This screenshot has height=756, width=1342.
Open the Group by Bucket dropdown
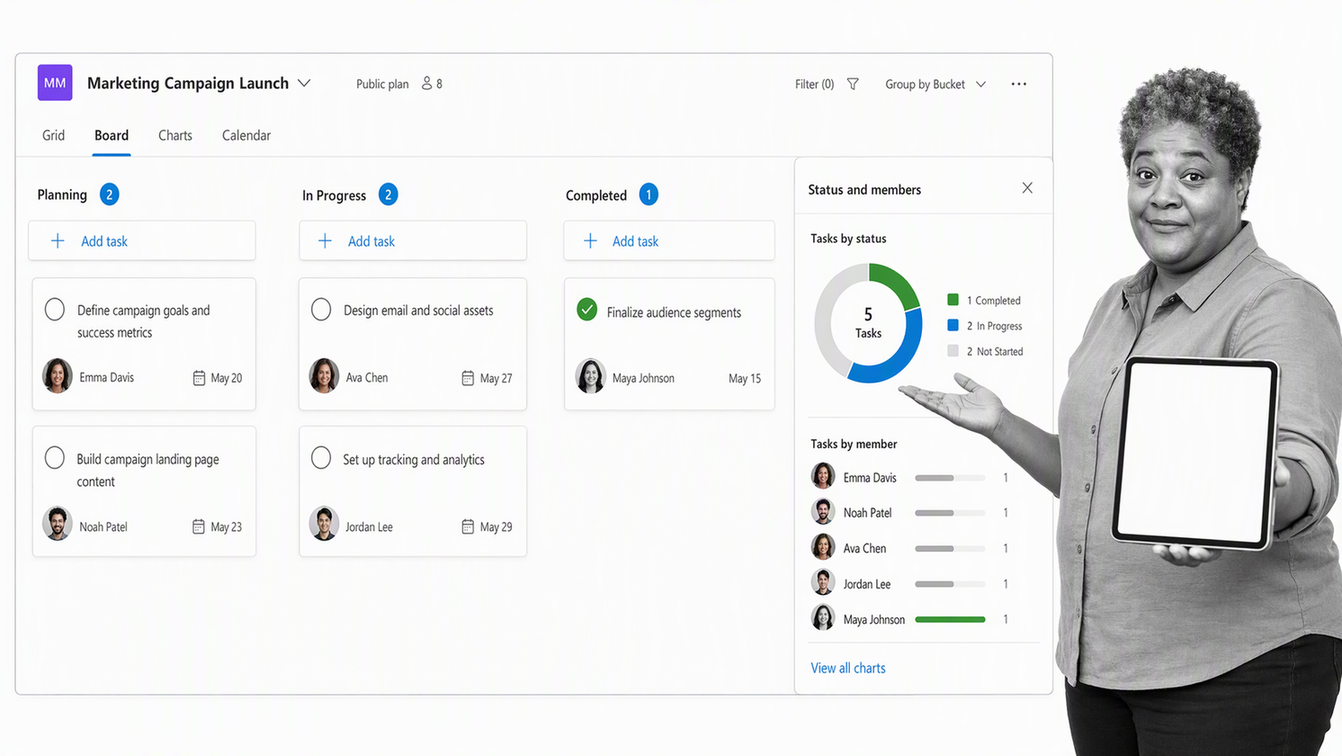[936, 84]
